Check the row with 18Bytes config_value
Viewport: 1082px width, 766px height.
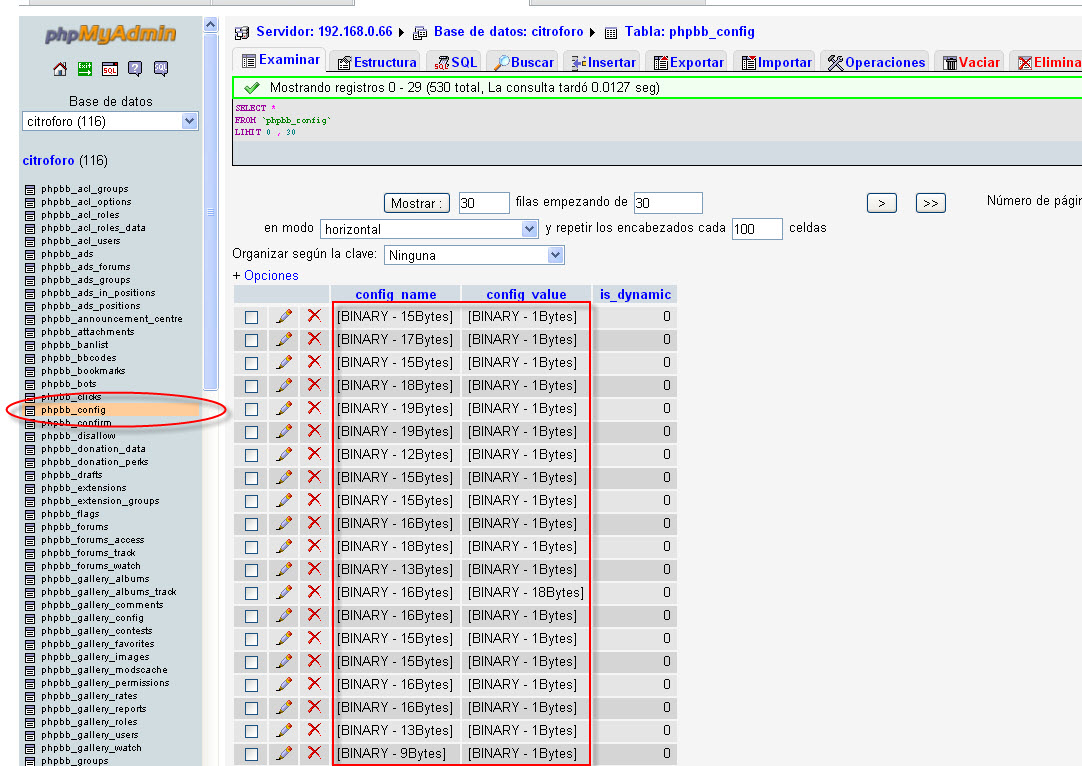pos(252,593)
